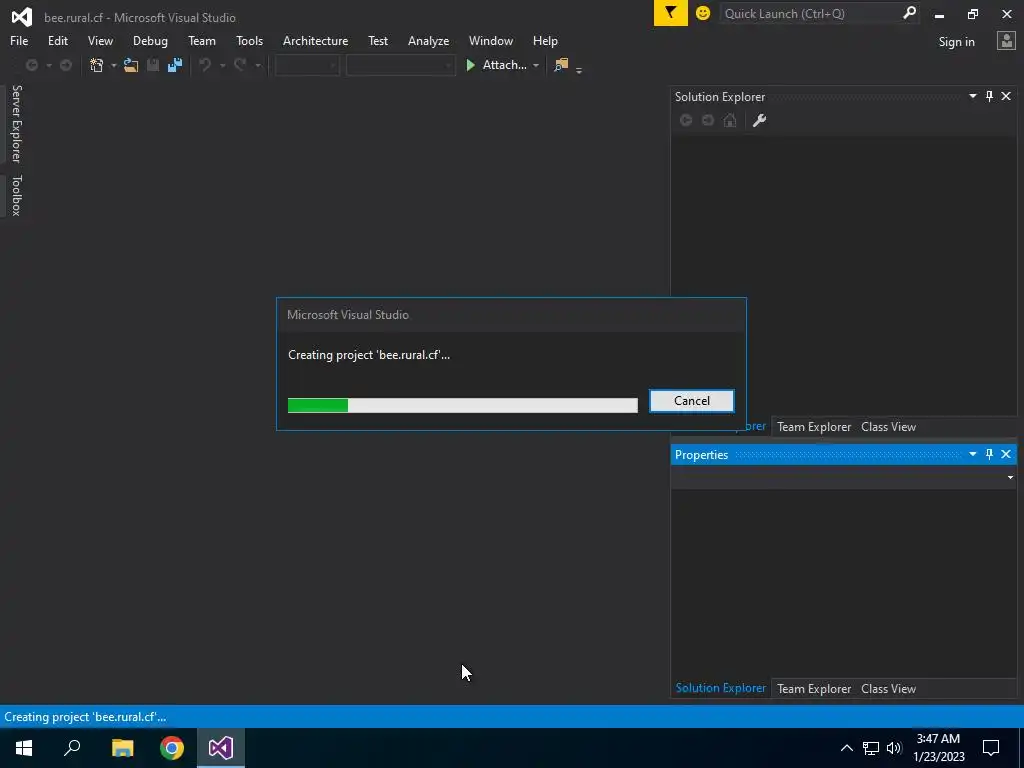Click the Find in Files toolbar icon

(561, 65)
